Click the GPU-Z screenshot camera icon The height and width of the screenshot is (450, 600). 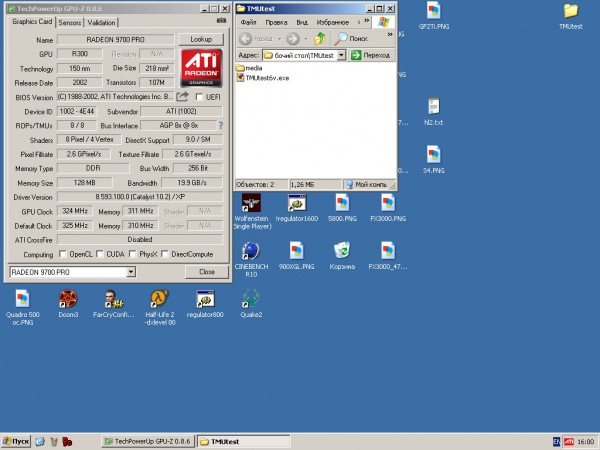pos(221,21)
